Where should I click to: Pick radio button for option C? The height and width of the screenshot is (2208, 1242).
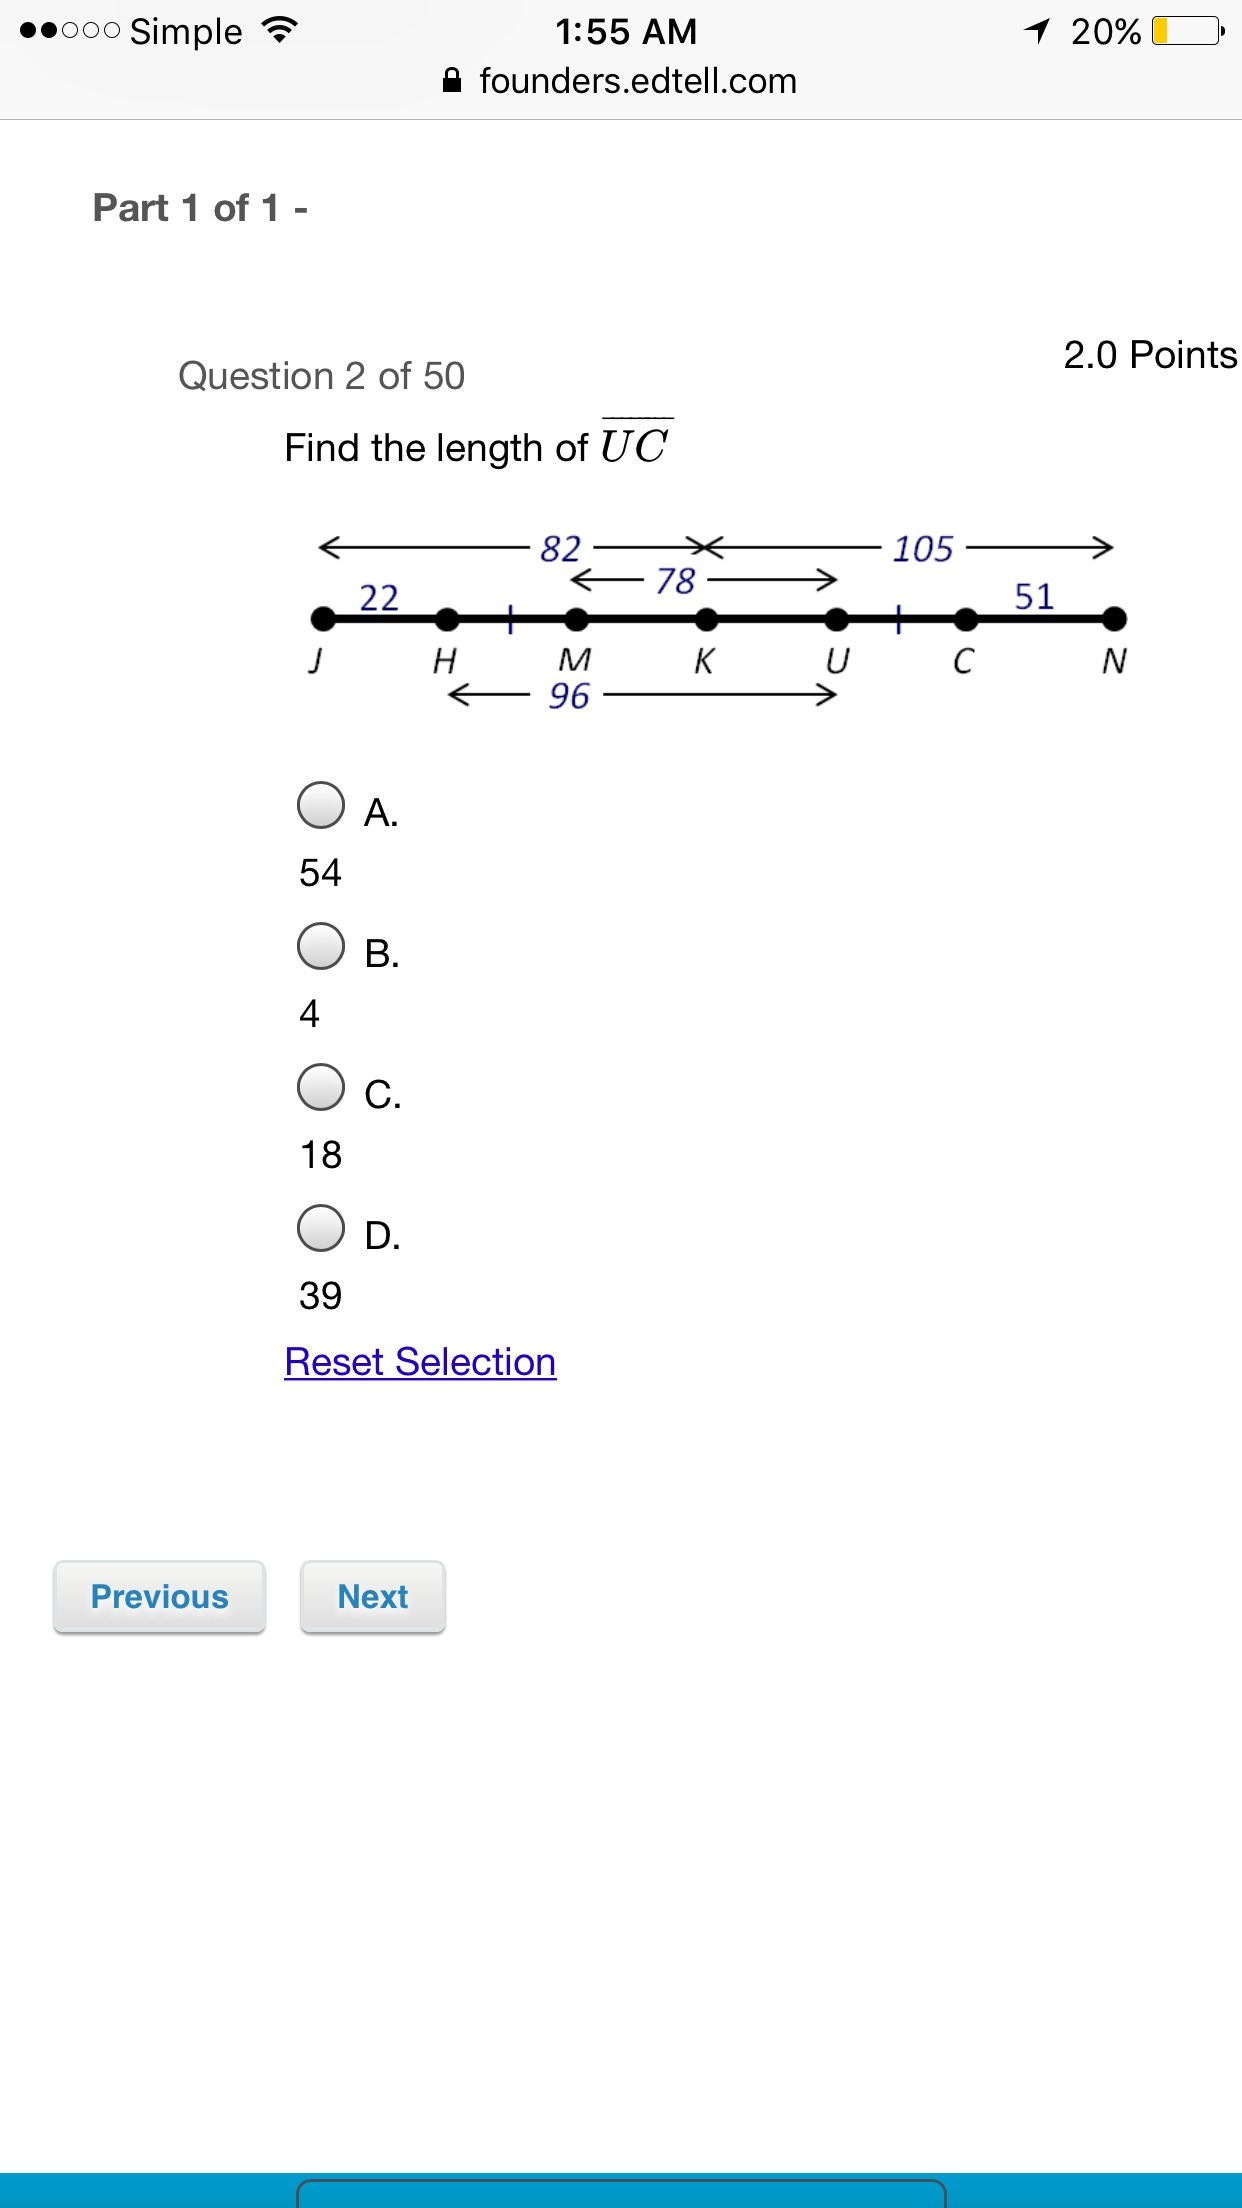pyautogui.click(x=321, y=1088)
